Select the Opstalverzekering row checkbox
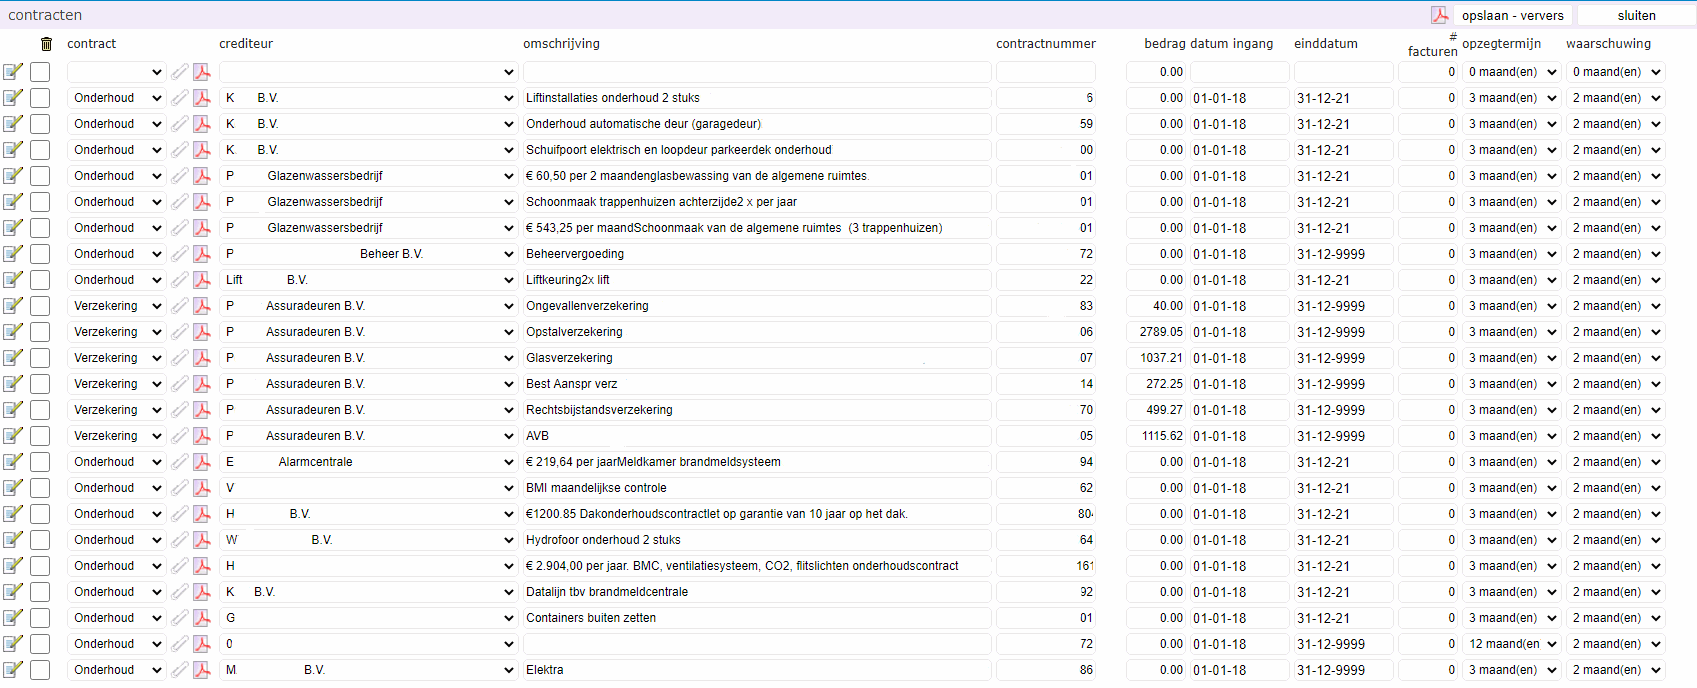The height and width of the screenshot is (688, 1697). click(40, 332)
